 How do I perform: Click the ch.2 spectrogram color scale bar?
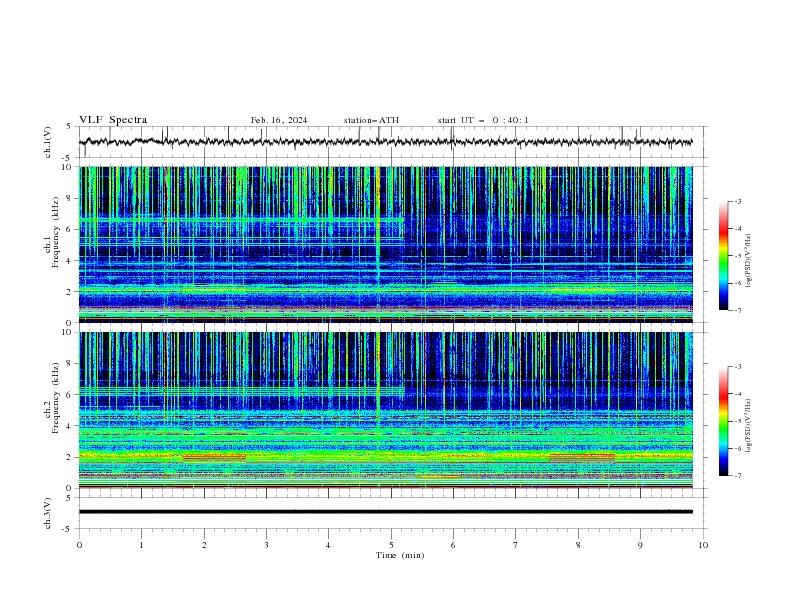[723, 421]
